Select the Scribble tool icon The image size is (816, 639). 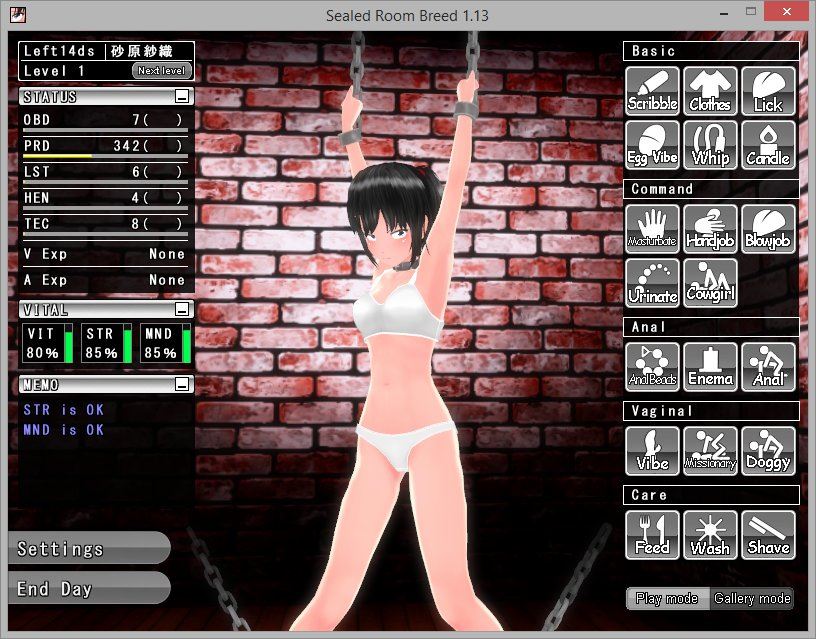point(652,90)
